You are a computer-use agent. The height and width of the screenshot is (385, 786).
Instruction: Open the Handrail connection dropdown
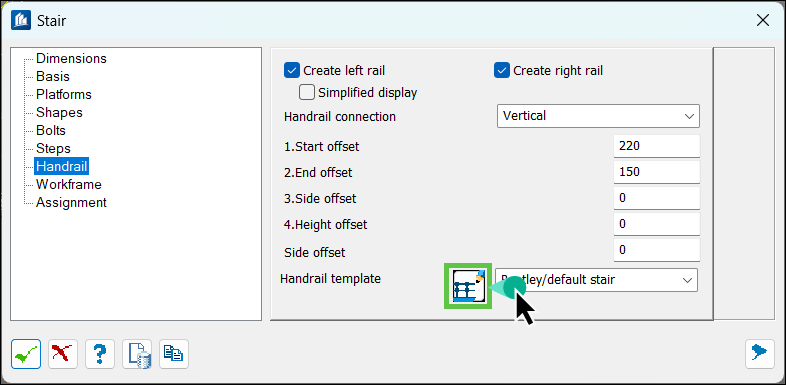[598, 116]
